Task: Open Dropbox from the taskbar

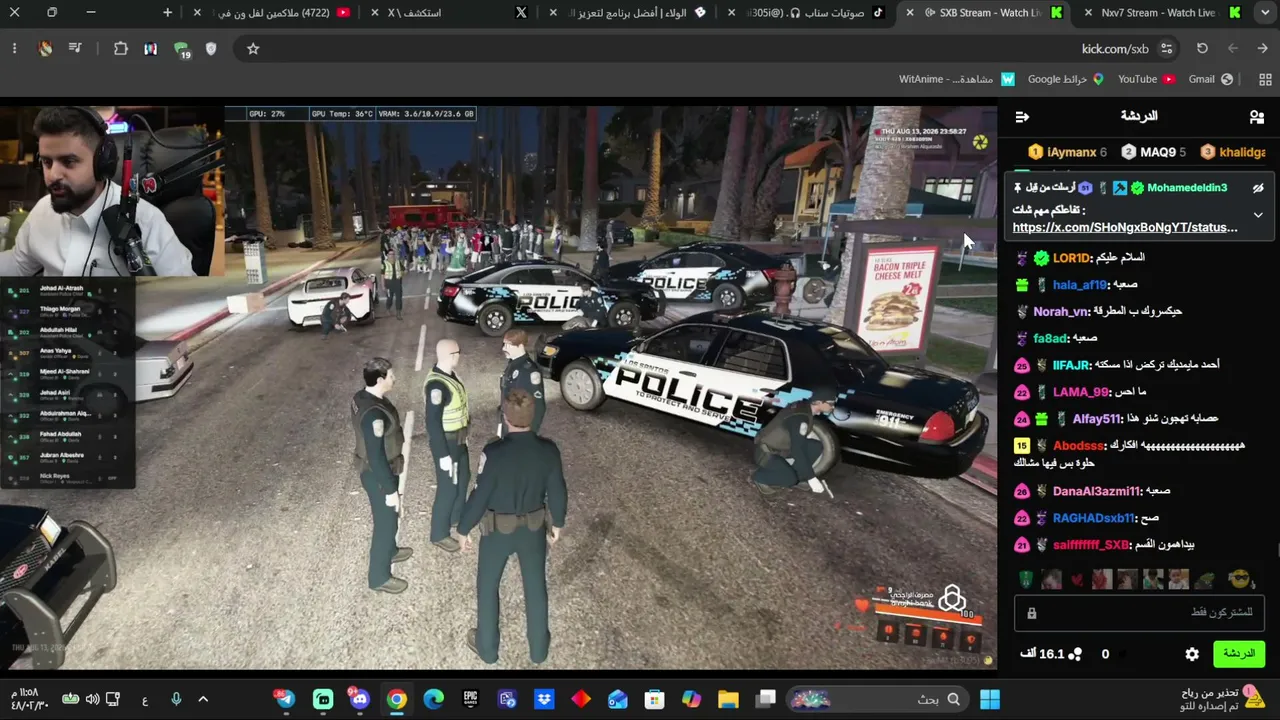Action: [x=544, y=699]
